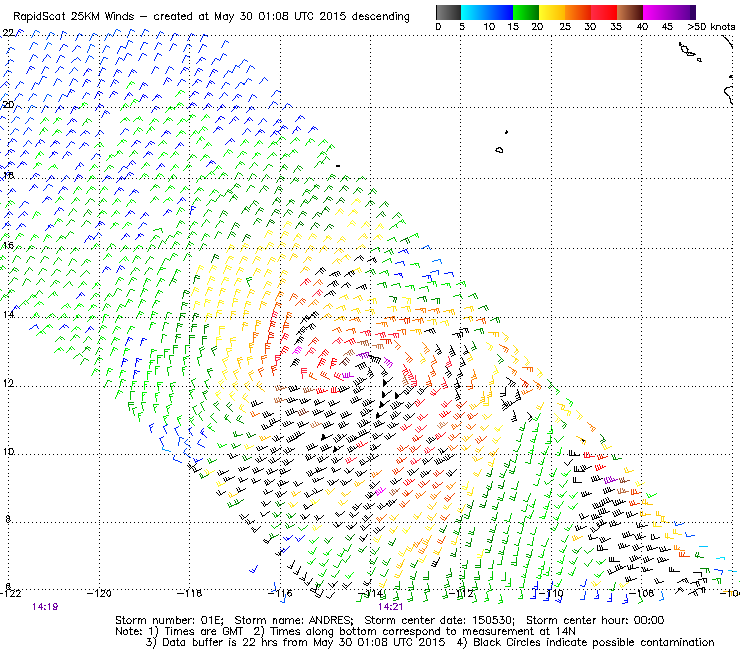Pick the brown 35–40 knot legend swatch
Viewport: 740px width, 650px height.
(x=630, y=12)
